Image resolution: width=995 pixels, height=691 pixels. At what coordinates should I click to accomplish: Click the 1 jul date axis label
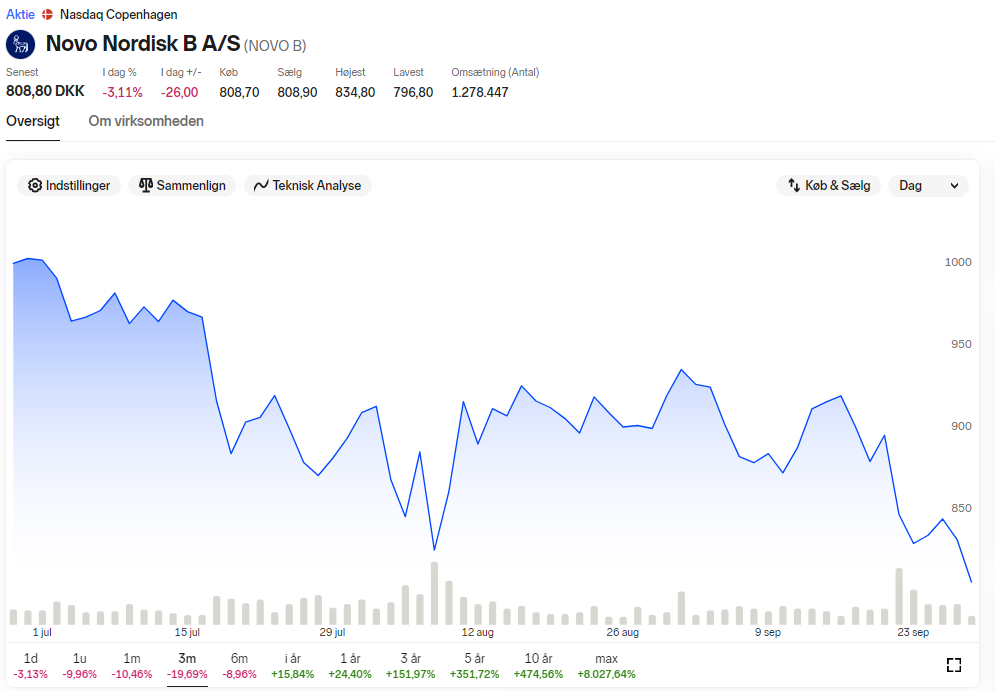pos(42,632)
